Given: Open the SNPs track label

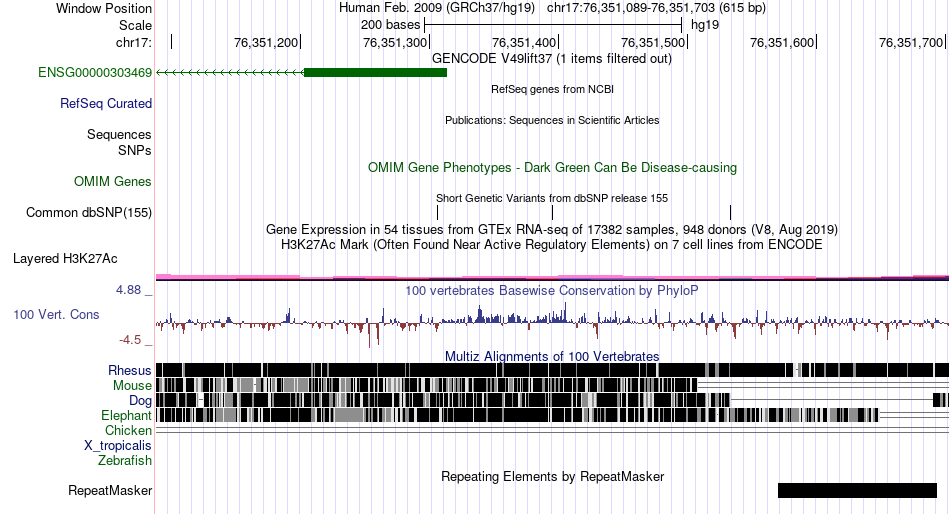Looking at the screenshot, I should coord(135,150).
